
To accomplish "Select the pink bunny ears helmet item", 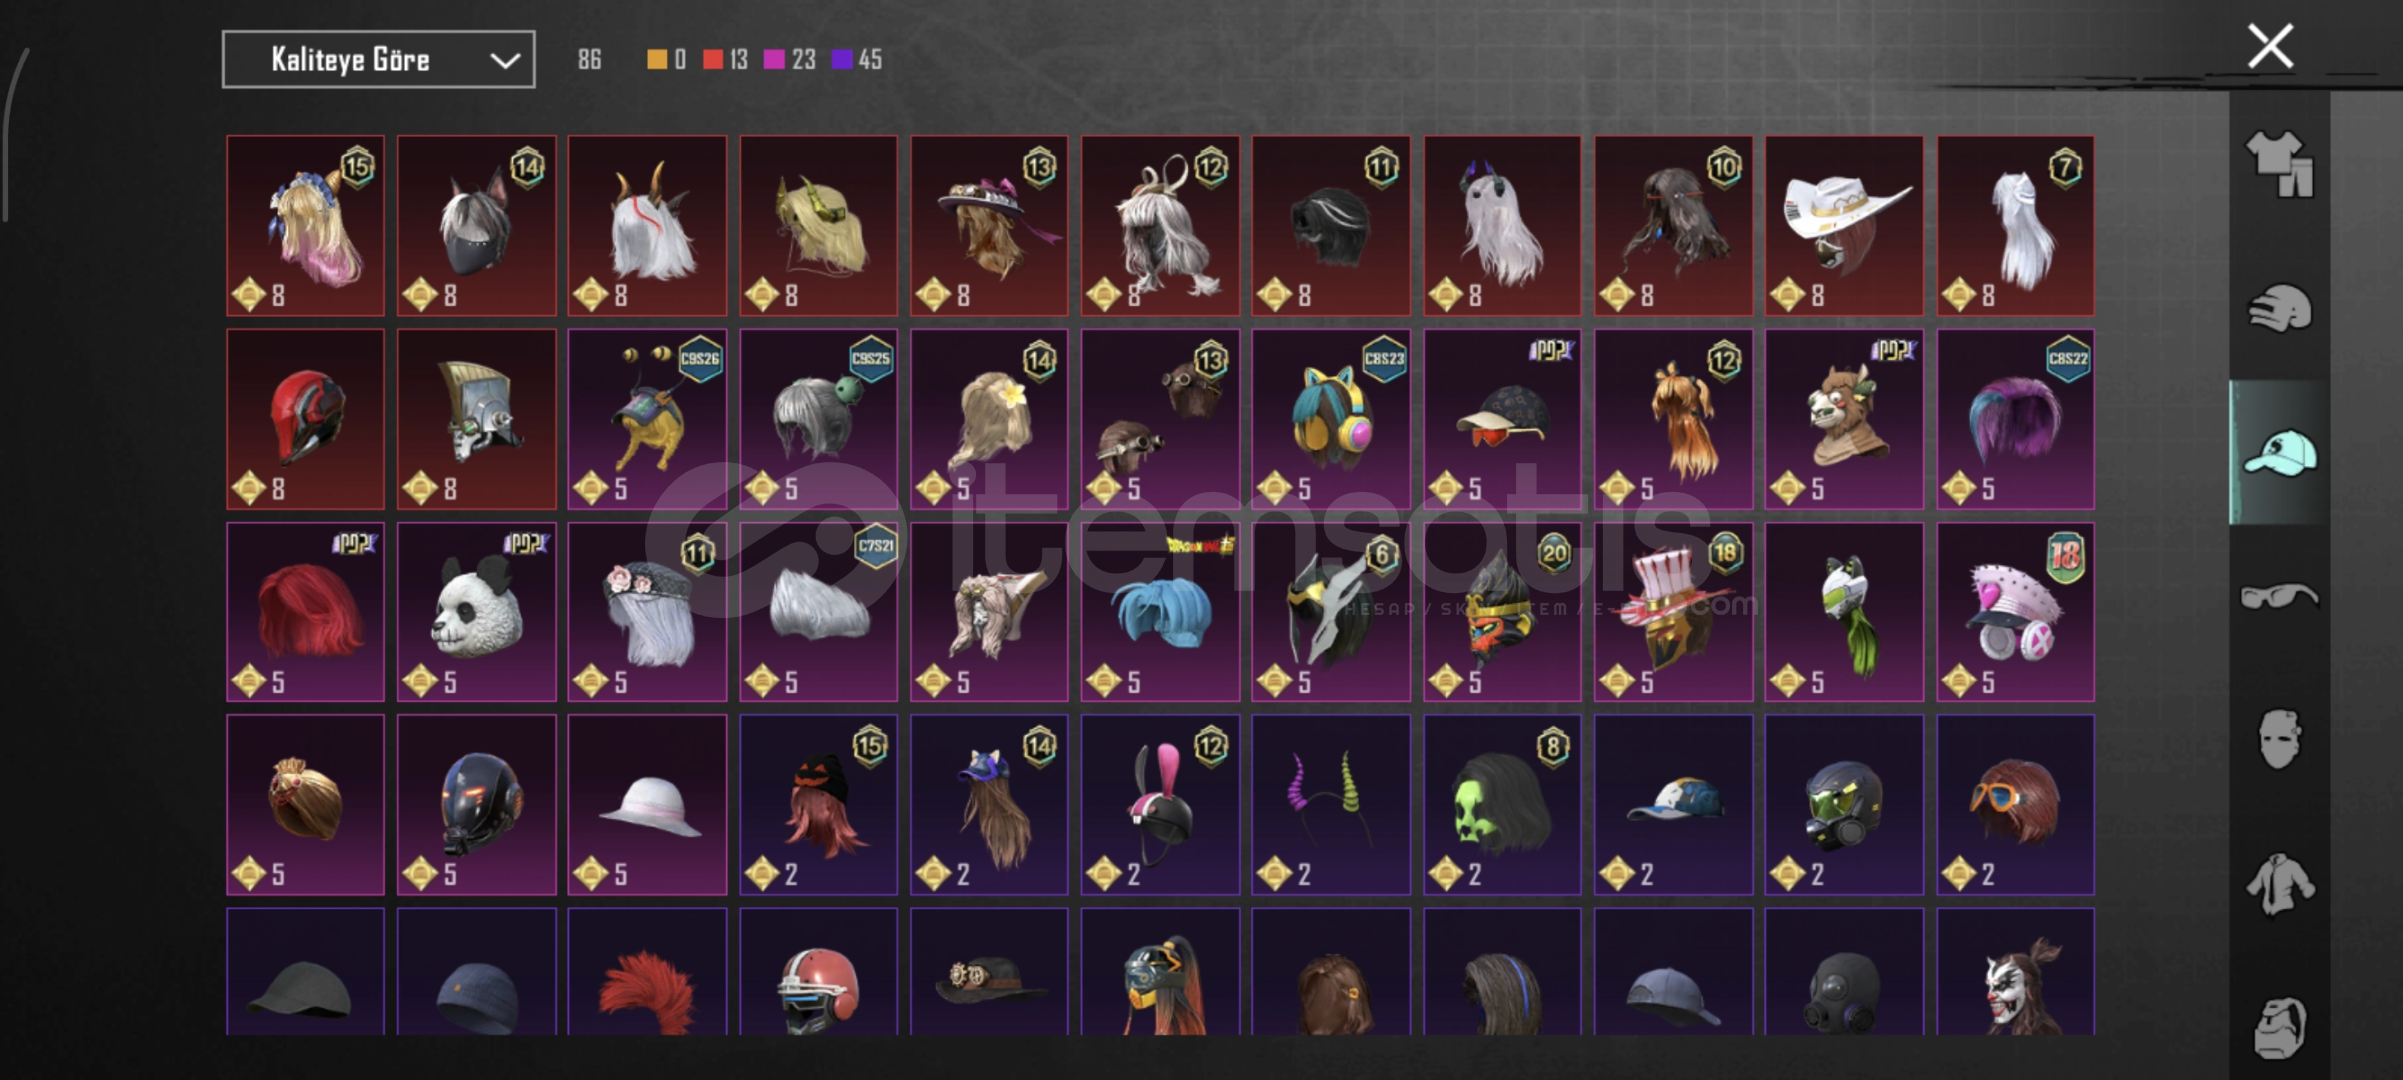I will (x=1160, y=805).
